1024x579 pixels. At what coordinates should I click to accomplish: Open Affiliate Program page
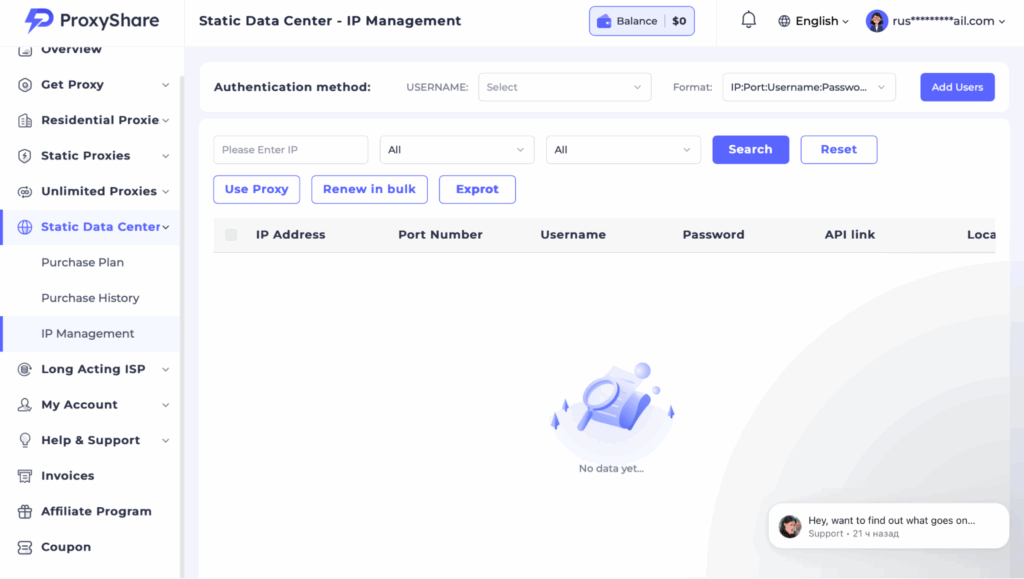click(96, 512)
